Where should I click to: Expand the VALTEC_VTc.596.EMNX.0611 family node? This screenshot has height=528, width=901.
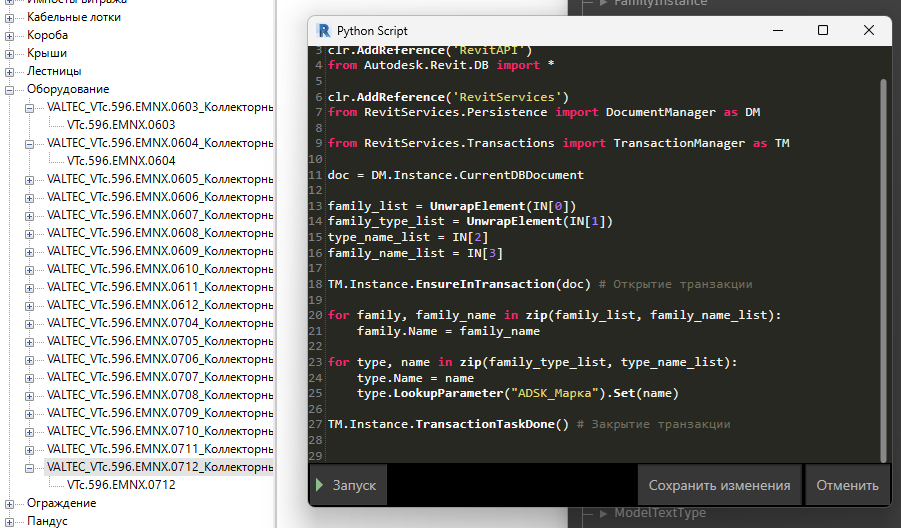pyautogui.click(x=29, y=288)
